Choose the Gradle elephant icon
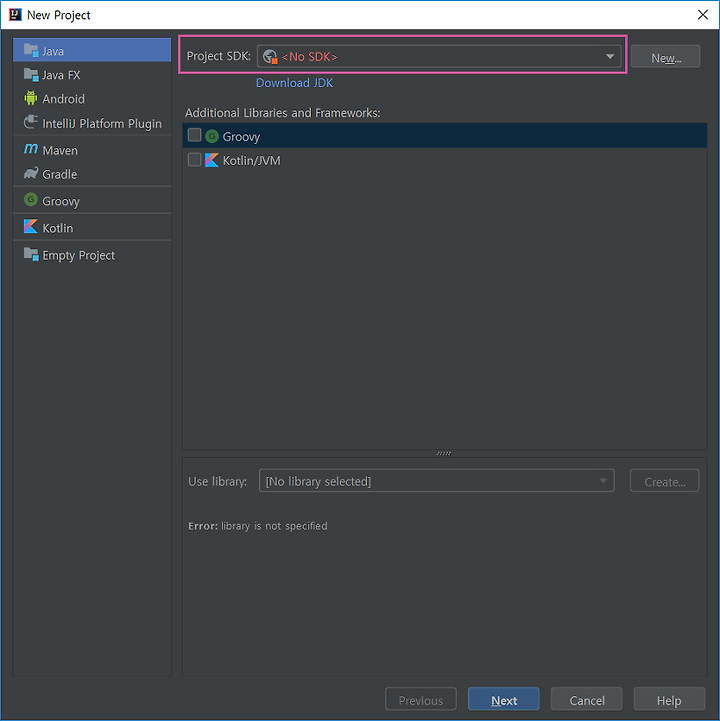Screen dimensions: 720x721 (31, 173)
